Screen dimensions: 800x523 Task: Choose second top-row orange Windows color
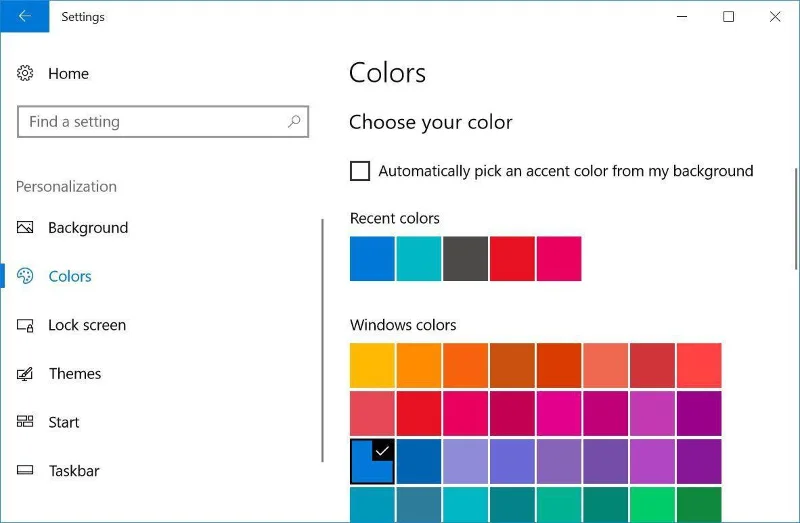[x=419, y=365]
